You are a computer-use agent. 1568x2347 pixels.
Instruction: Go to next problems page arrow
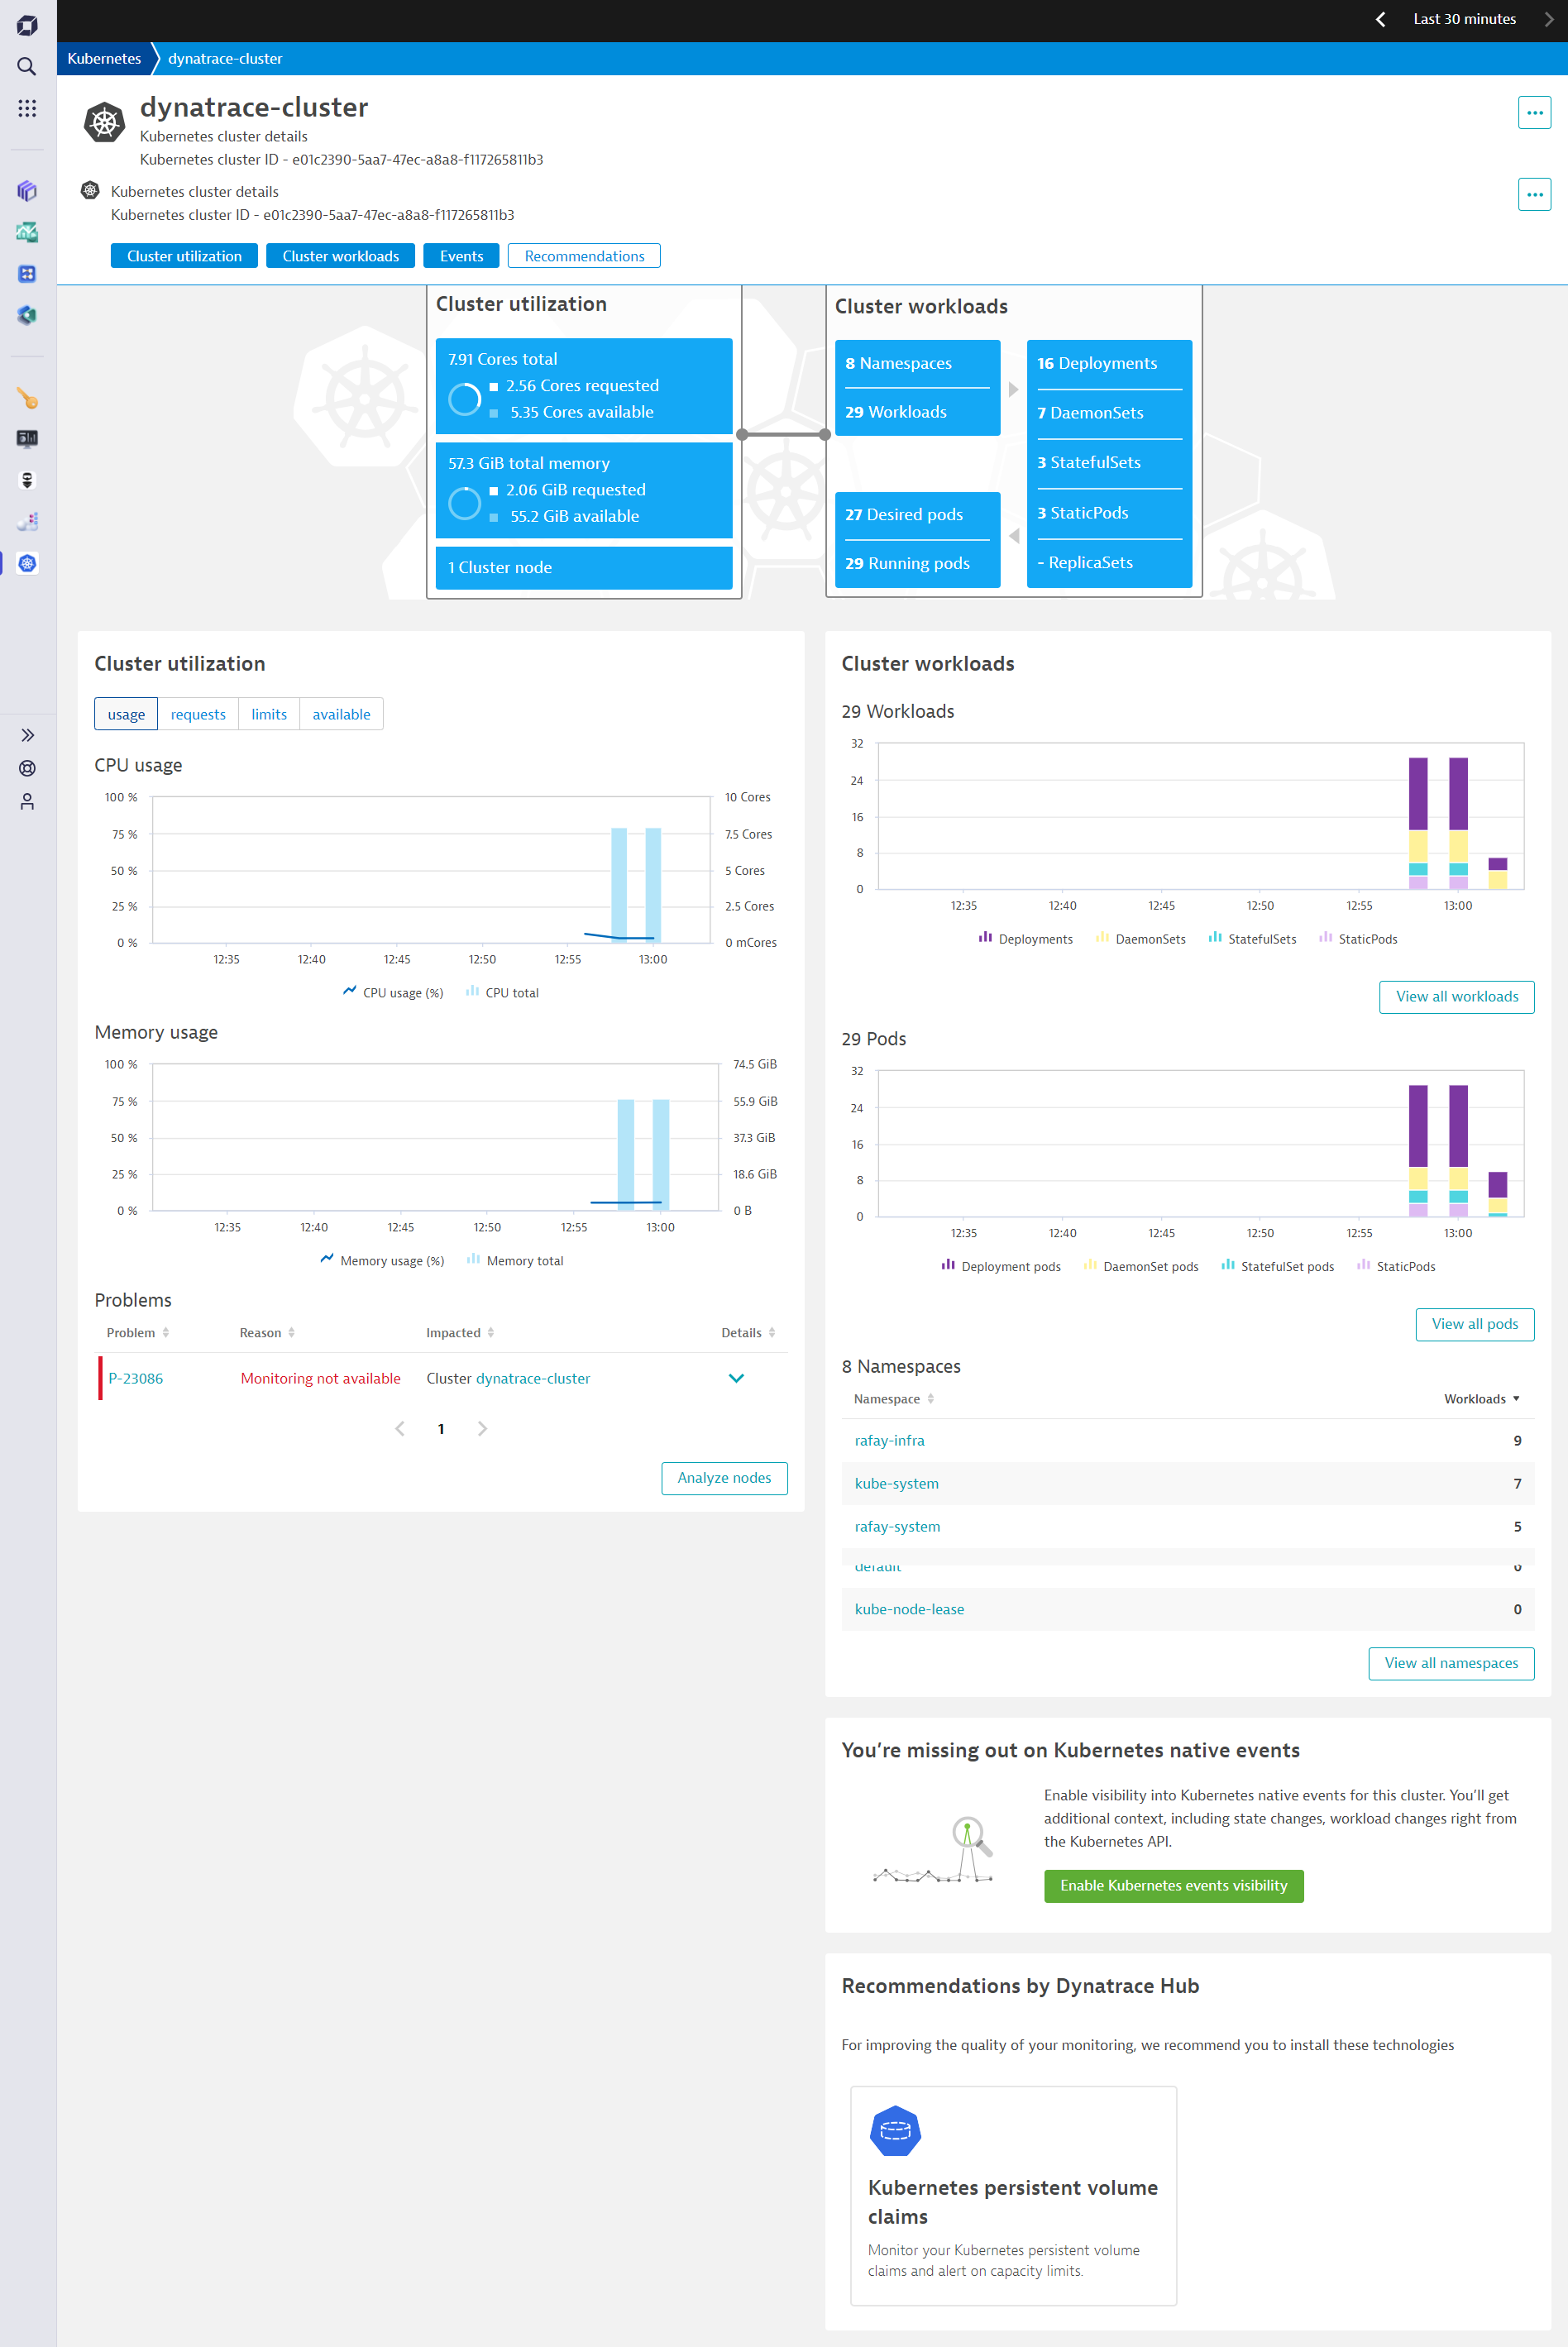click(x=482, y=1428)
